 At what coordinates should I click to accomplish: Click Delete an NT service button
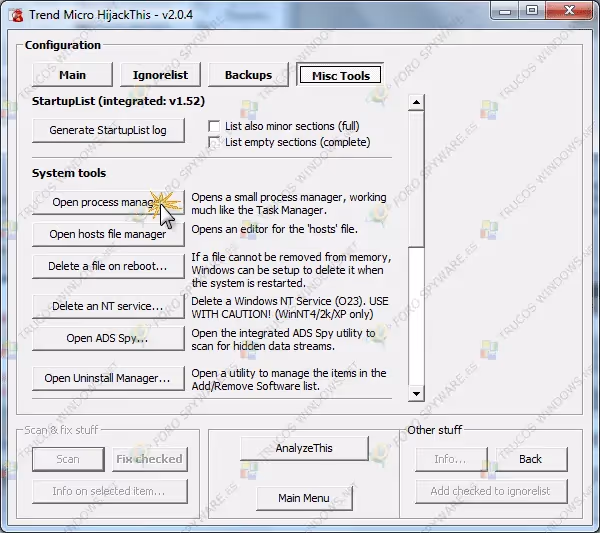pyautogui.click(x=108, y=306)
